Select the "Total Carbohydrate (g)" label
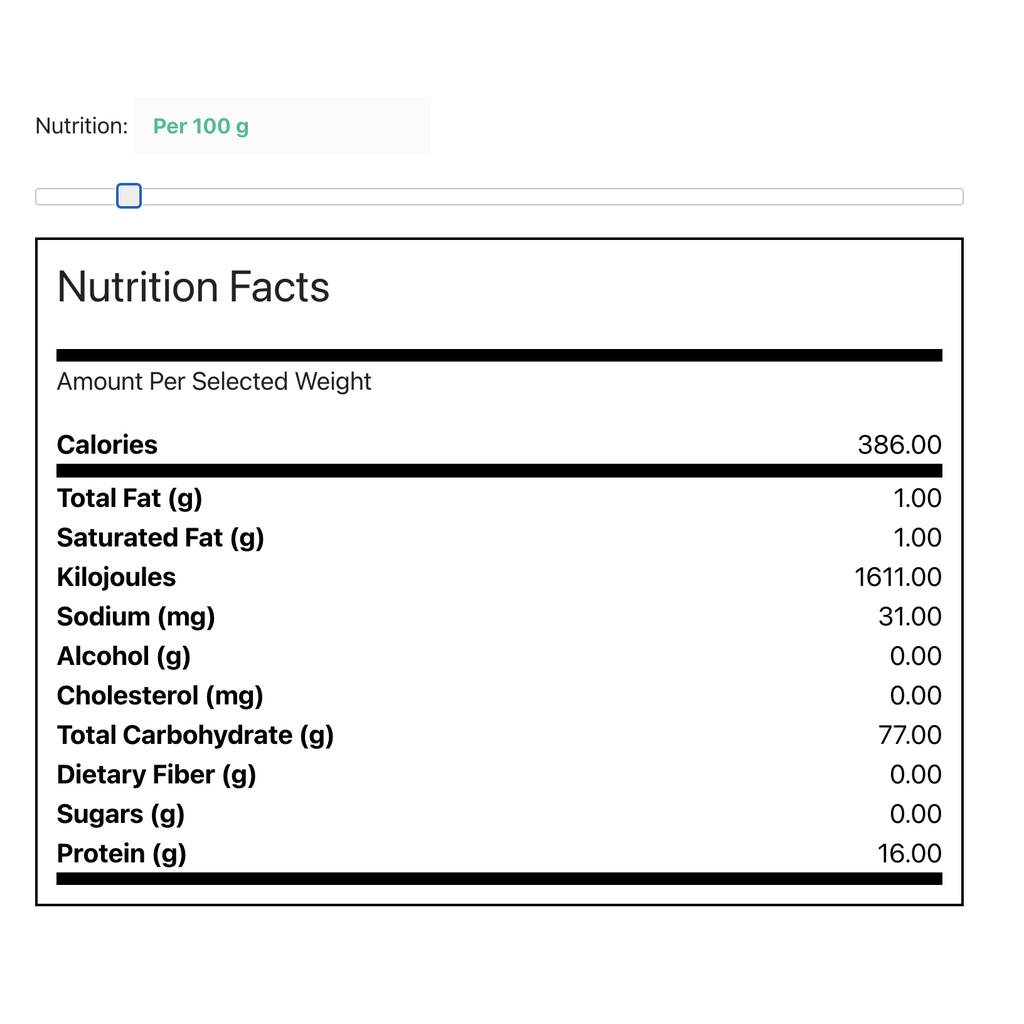 click(195, 735)
